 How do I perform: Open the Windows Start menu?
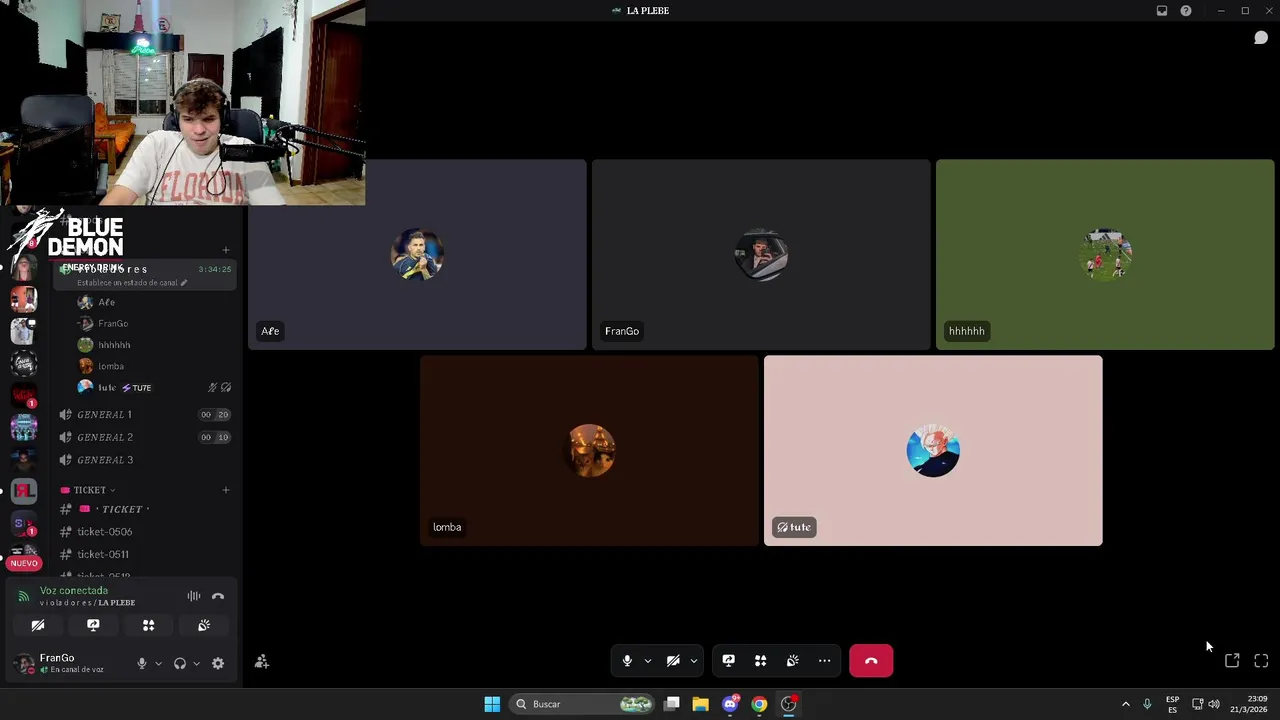pos(492,704)
